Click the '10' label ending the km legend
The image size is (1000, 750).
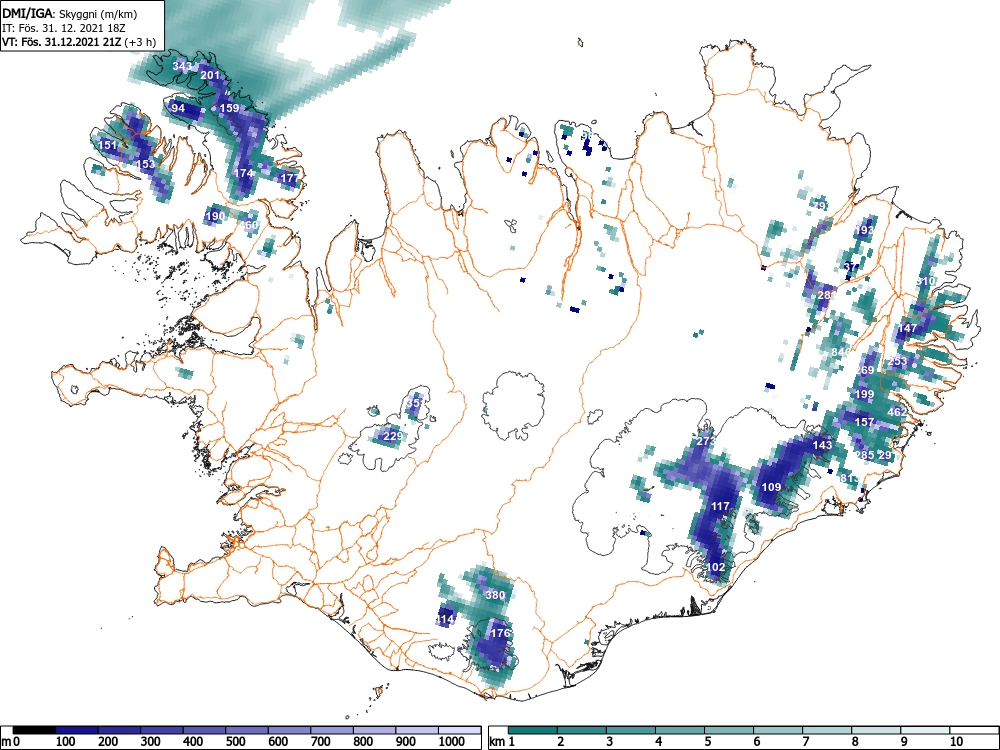(955, 742)
